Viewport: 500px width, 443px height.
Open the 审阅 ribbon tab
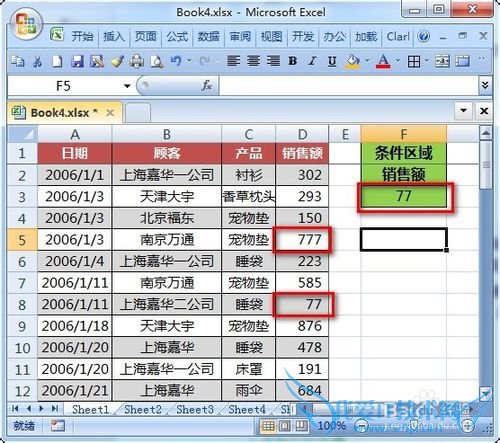240,36
